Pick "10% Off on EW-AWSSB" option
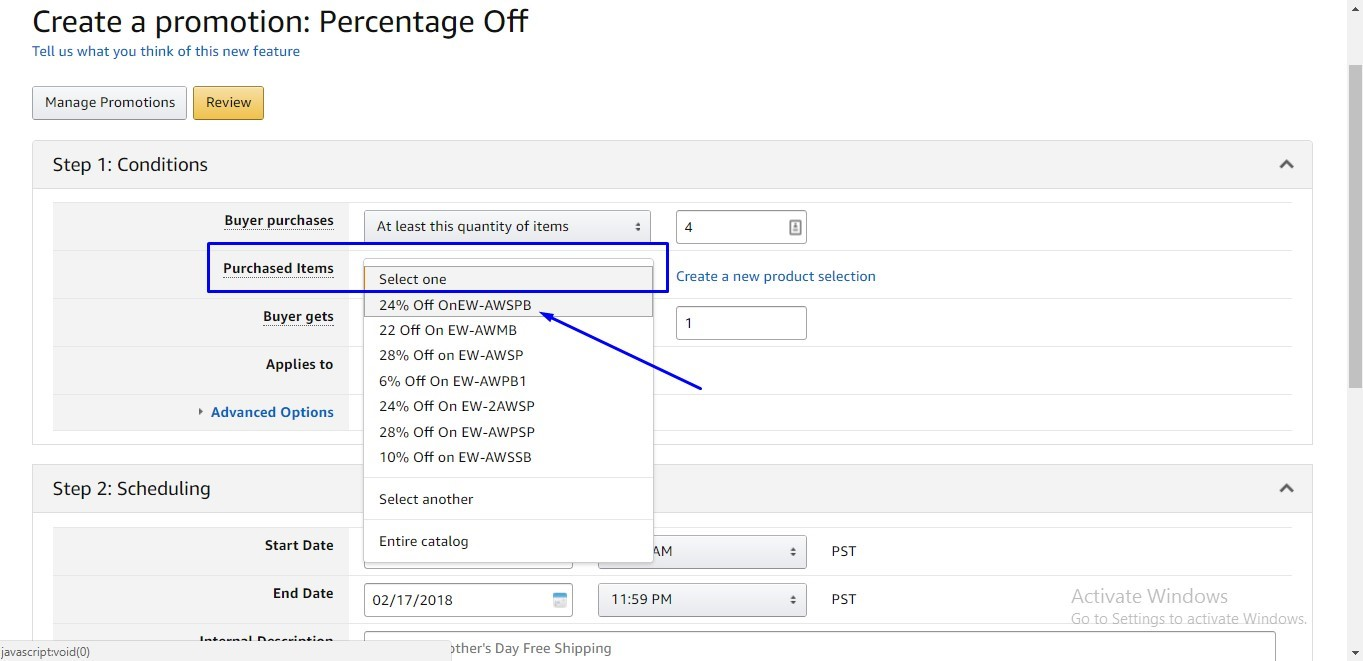 coord(455,457)
